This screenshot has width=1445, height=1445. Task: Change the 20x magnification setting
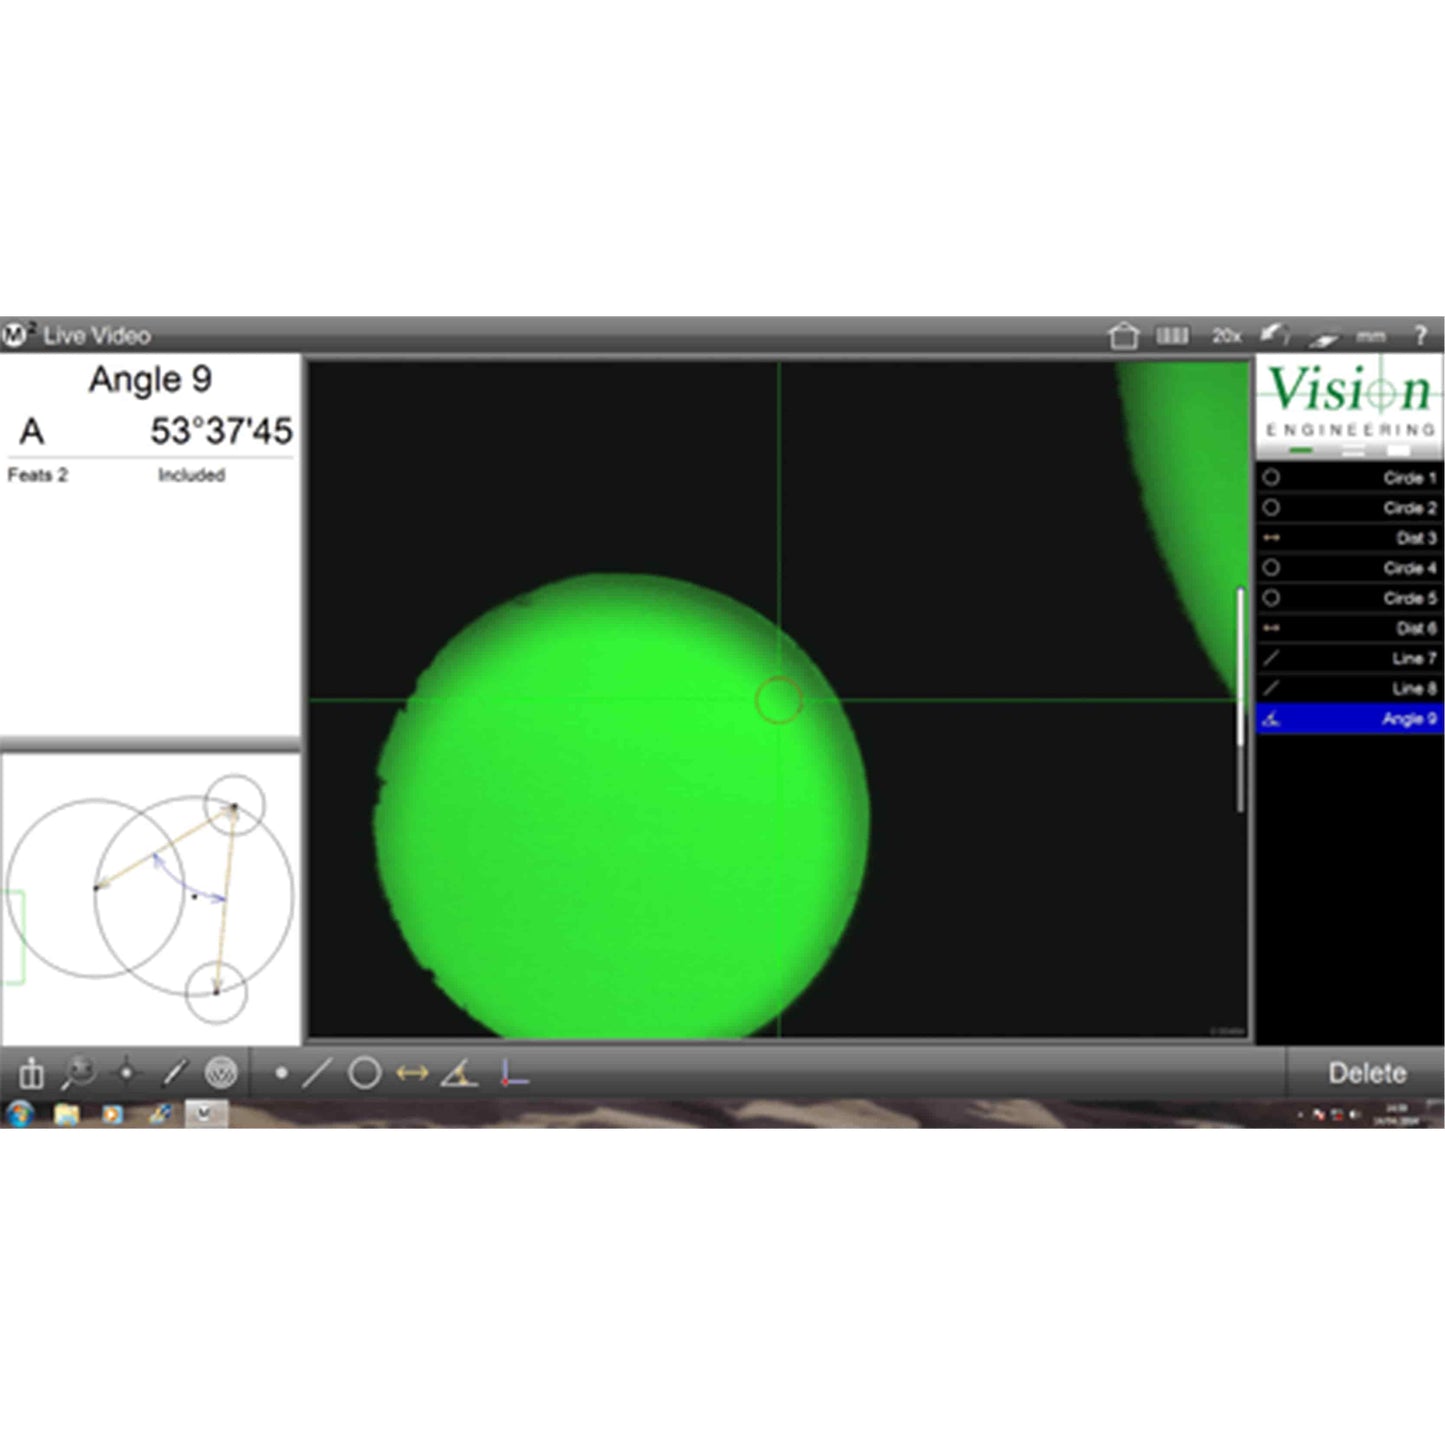pyautogui.click(x=1227, y=336)
